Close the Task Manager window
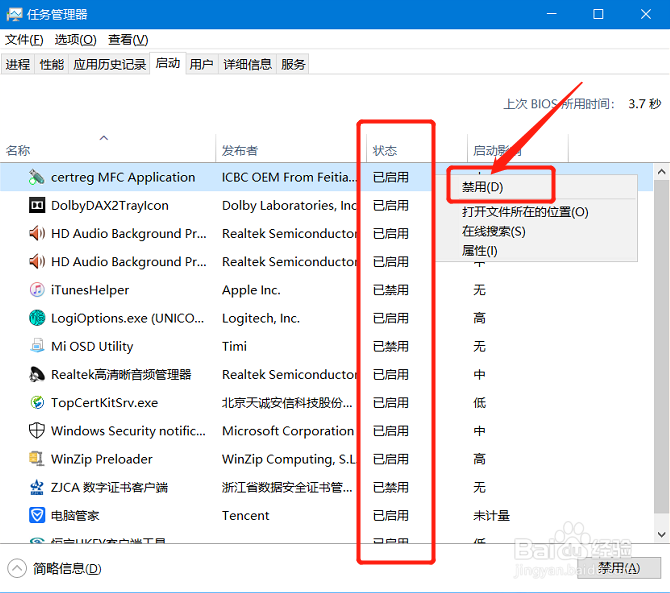The height and width of the screenshot is (593, 670). click(646, 14)
